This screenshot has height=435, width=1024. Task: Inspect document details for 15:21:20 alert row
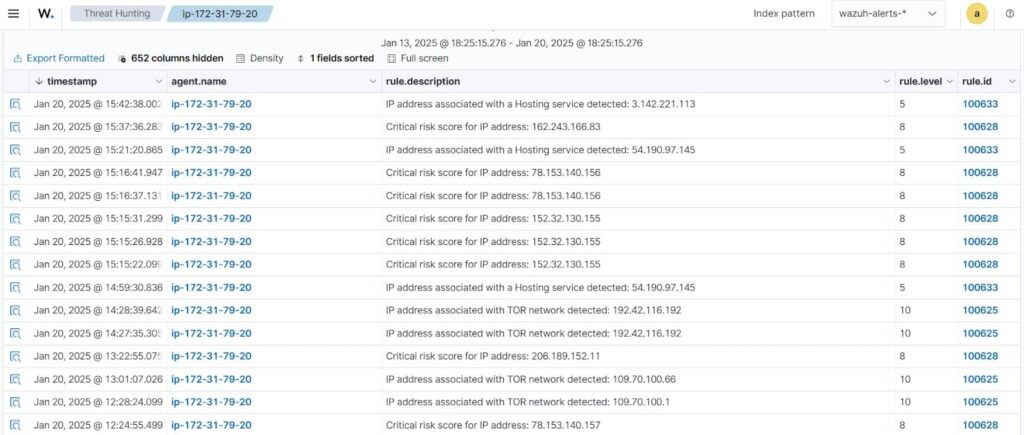[16, 150]
